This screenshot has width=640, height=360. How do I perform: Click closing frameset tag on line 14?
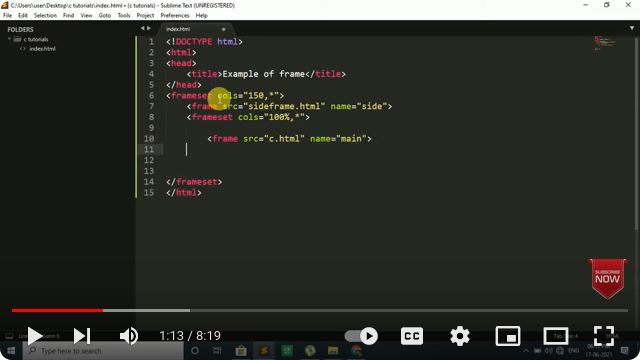point(194,182)
